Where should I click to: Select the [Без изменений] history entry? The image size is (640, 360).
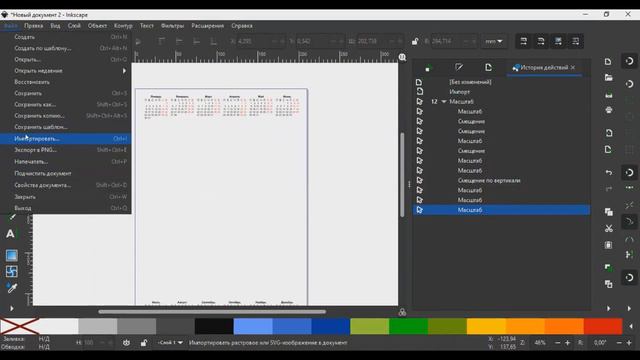[470, 82]
